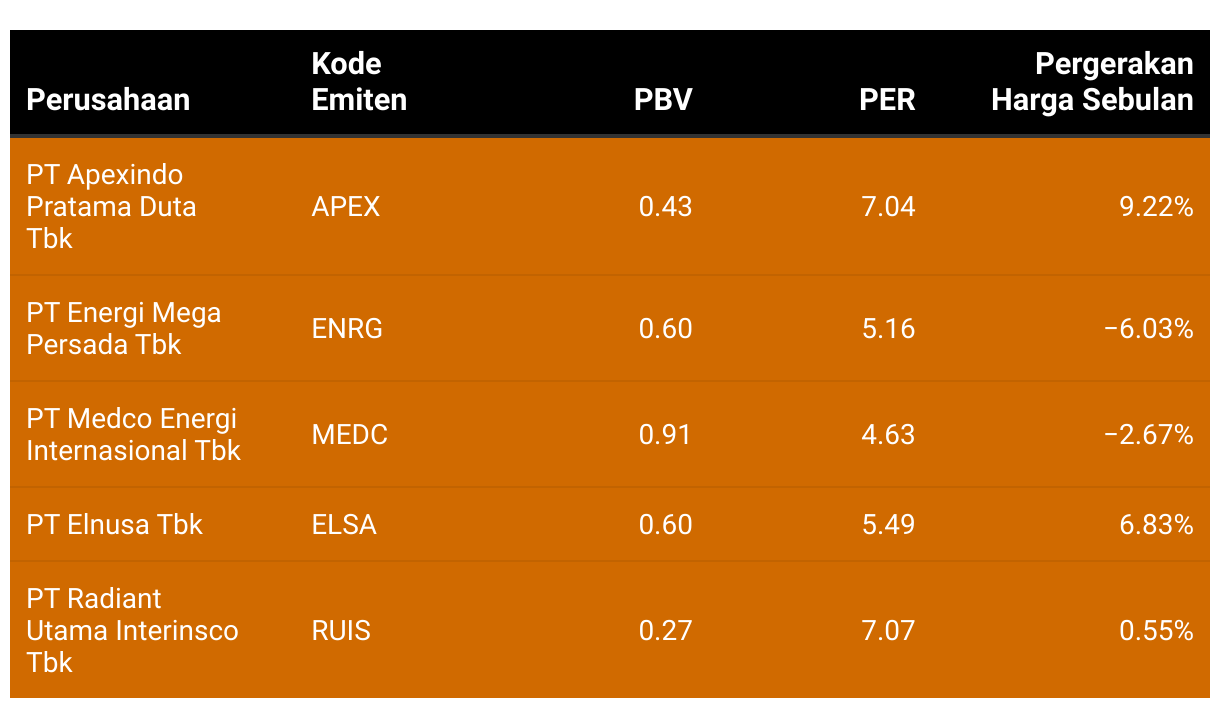This screenshot has width=1220, height=708.
Task: Click the 9.22% price movement value
Action: (x=1157, y=207)
